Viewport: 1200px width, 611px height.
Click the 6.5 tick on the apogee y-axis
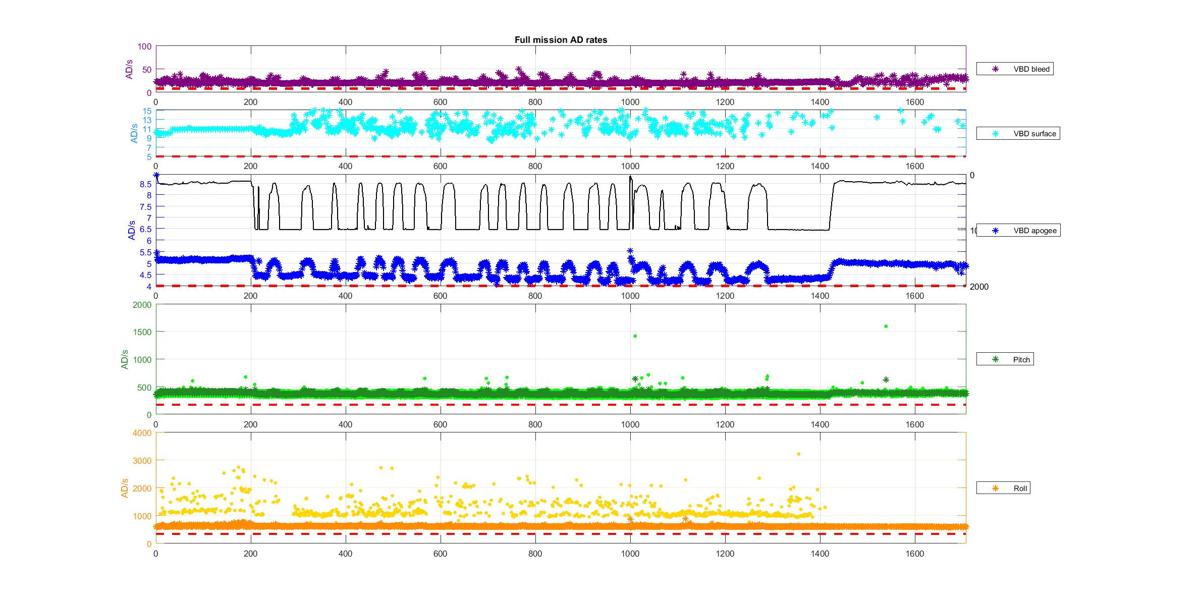coord(145,230)
